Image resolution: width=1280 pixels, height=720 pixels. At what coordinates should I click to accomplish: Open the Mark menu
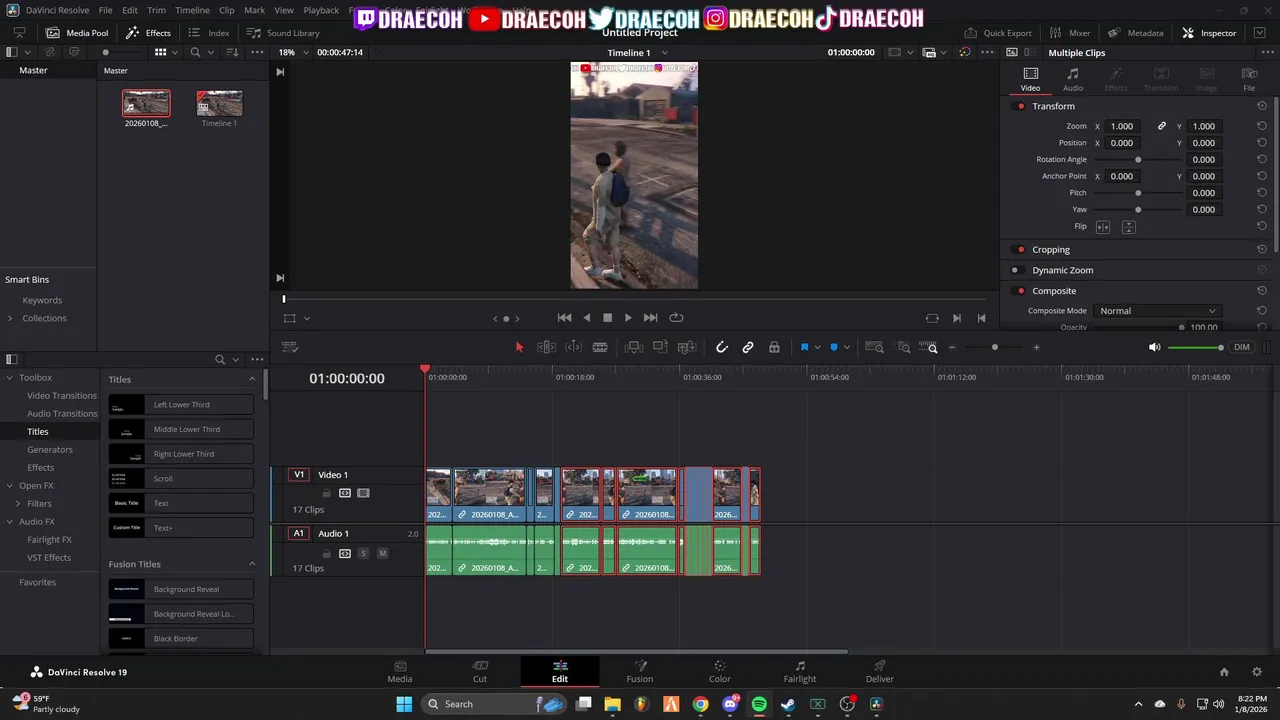(254, 10)
